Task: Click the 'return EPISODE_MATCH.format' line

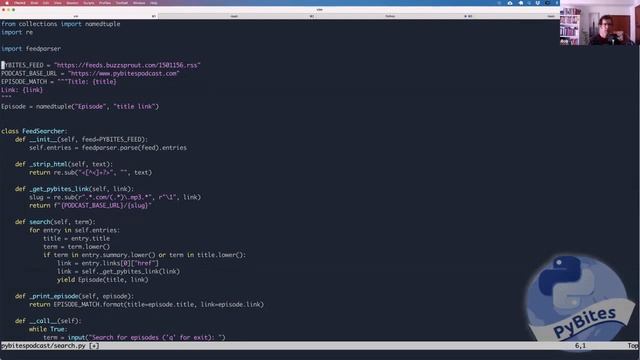Action: [147, 304]
